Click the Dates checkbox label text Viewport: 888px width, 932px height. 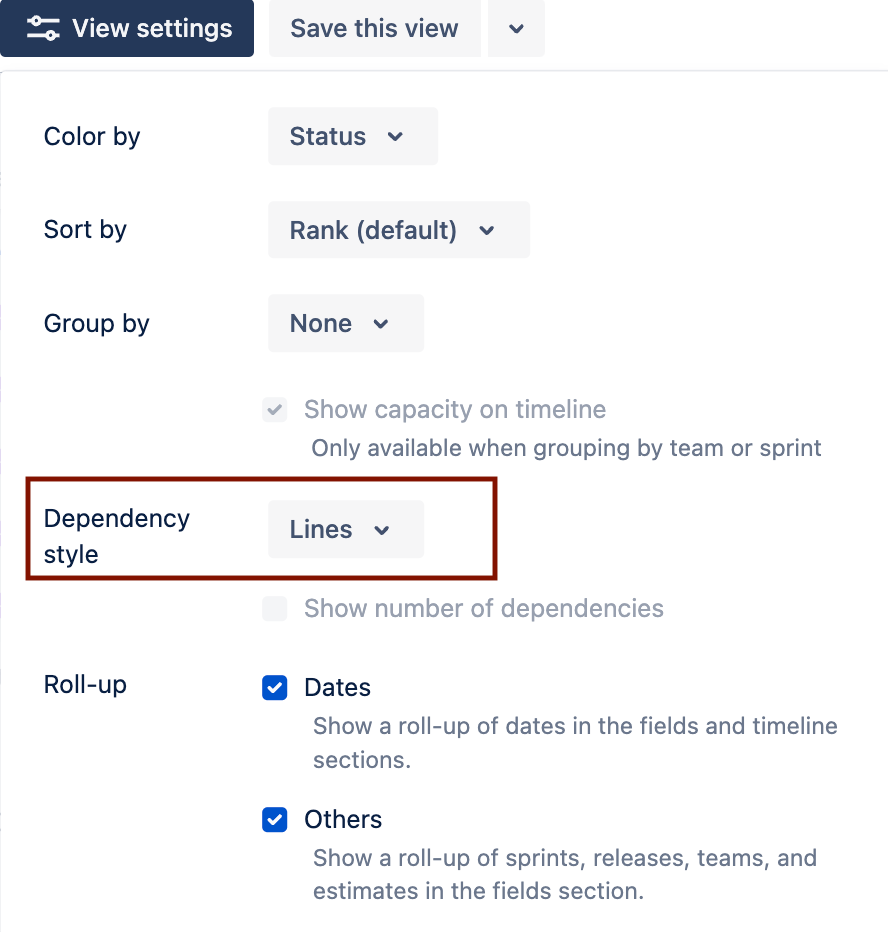tap(338, 688)
